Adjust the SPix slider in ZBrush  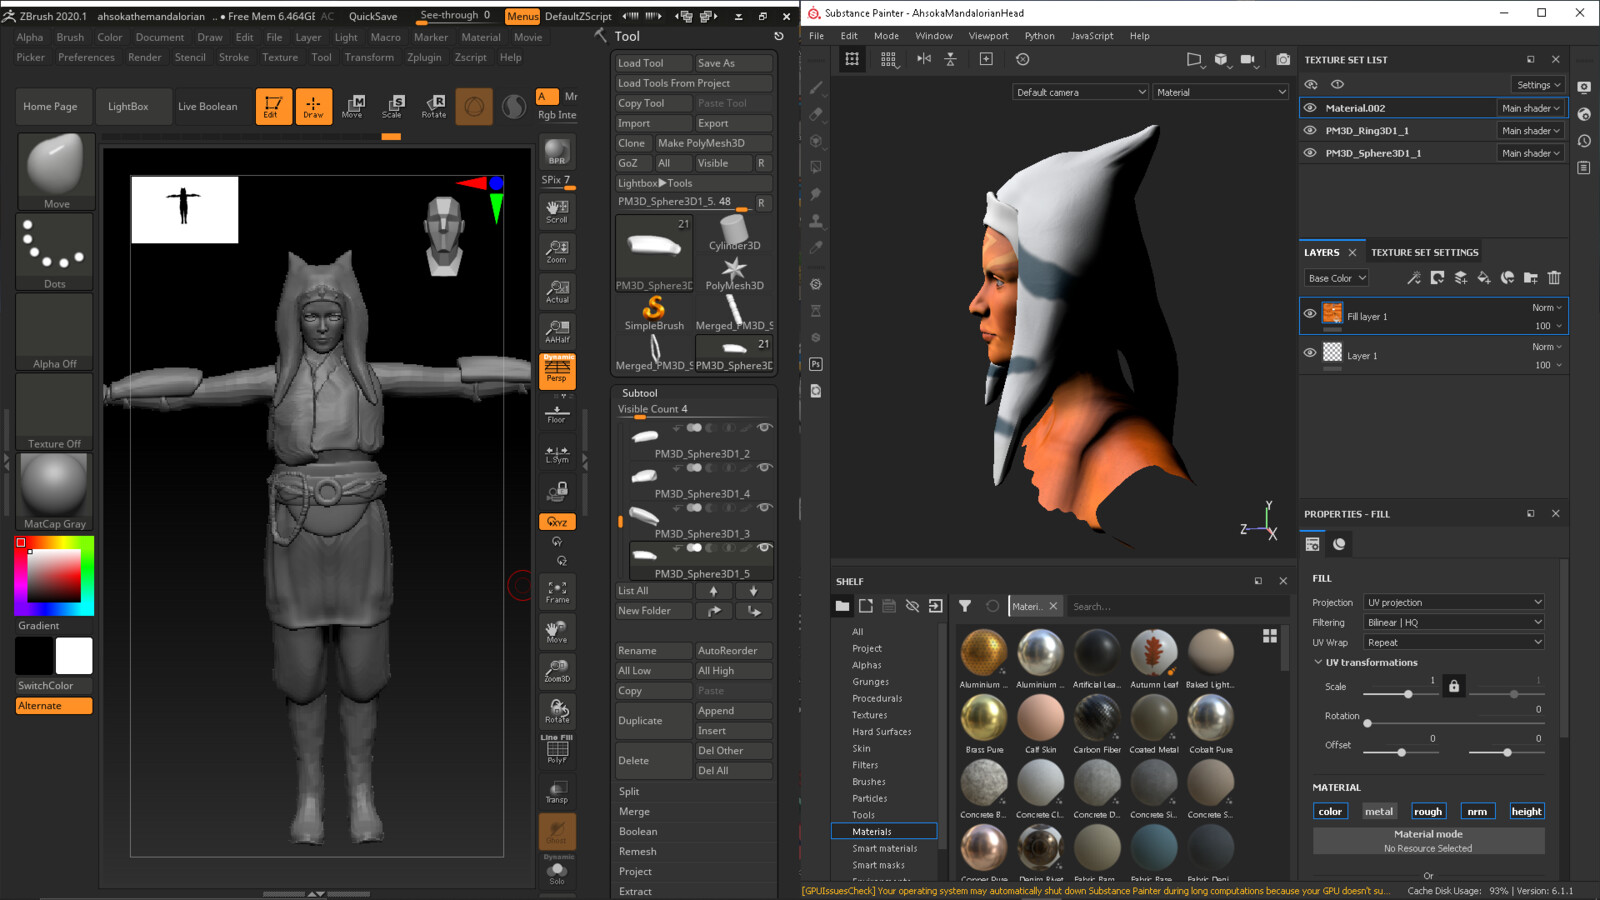(x=557, y=180)
